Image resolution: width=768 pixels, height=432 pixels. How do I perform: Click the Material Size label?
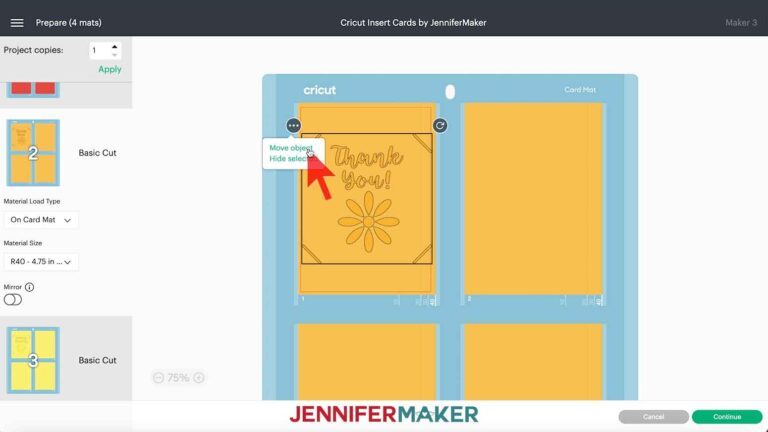tap(23, 243)
